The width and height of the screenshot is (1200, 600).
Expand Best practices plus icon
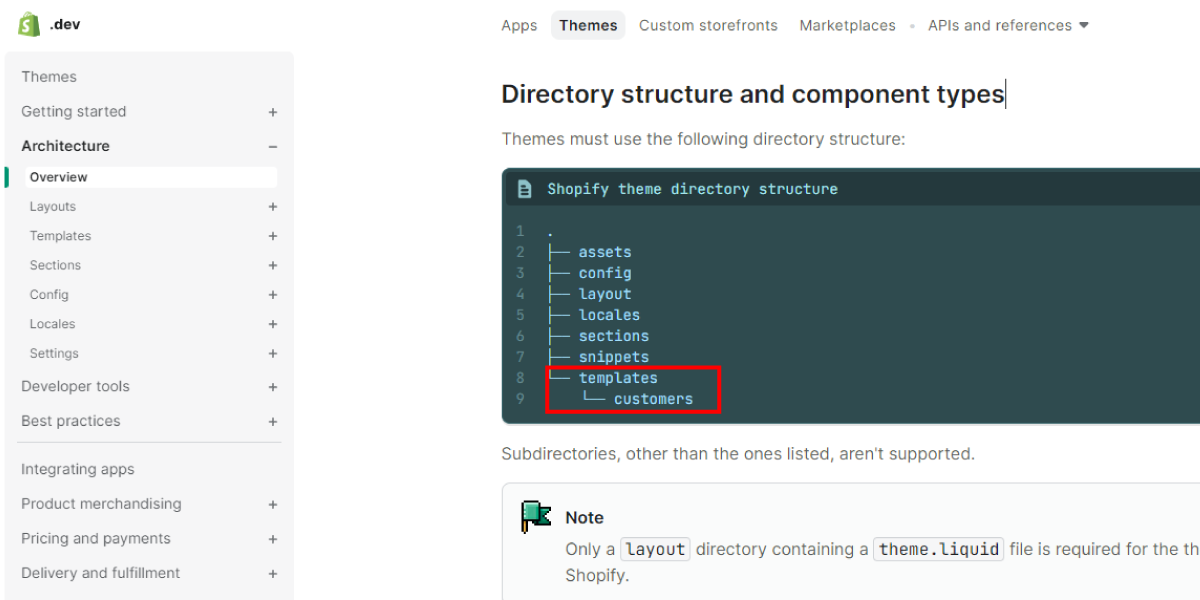click(273, 422)
